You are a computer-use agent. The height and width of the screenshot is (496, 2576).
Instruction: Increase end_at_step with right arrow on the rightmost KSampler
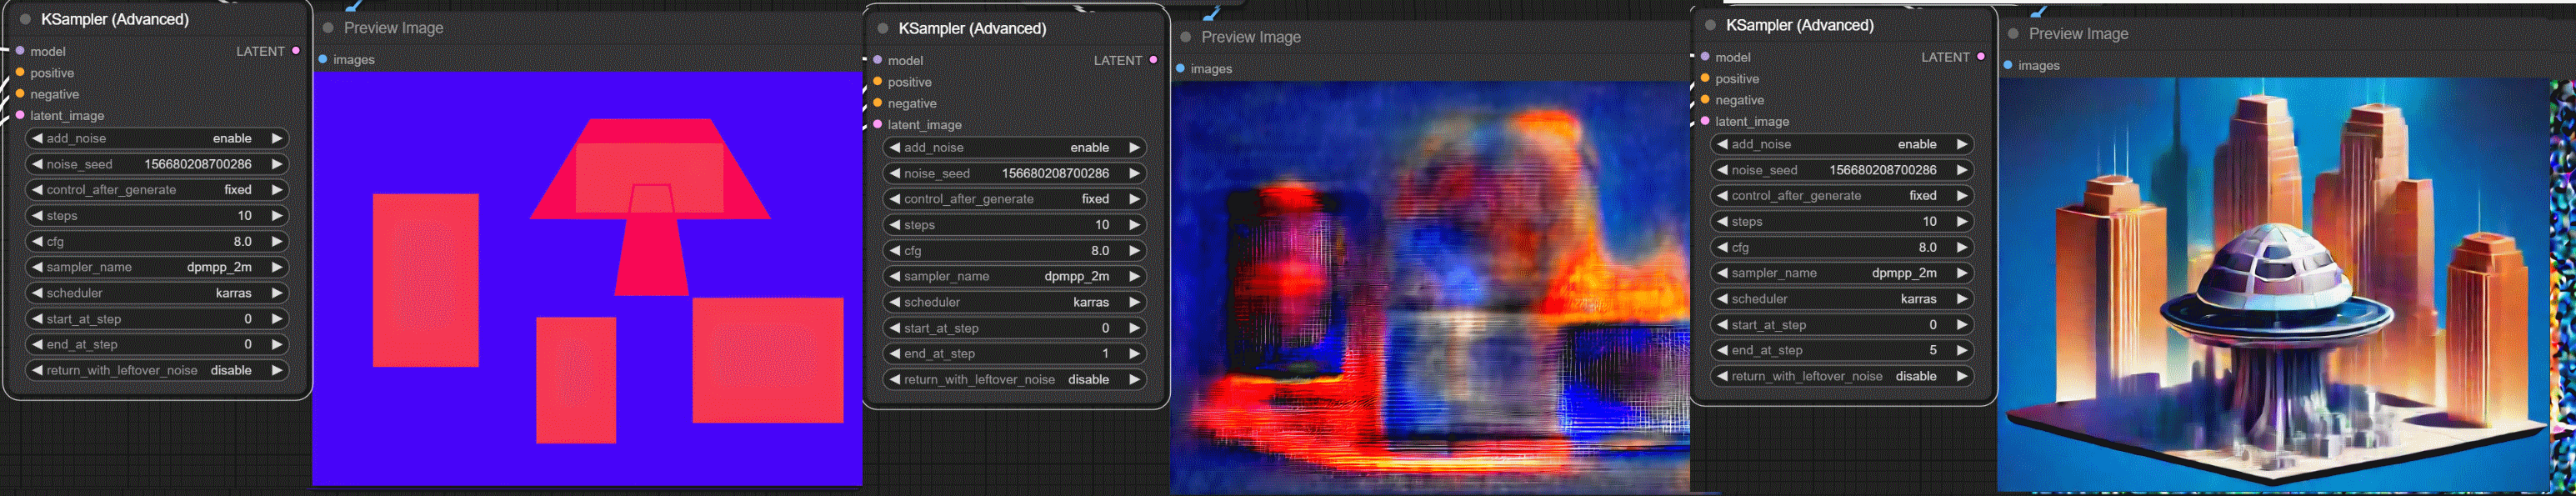pyautogui.click(x=1961, y=351)
